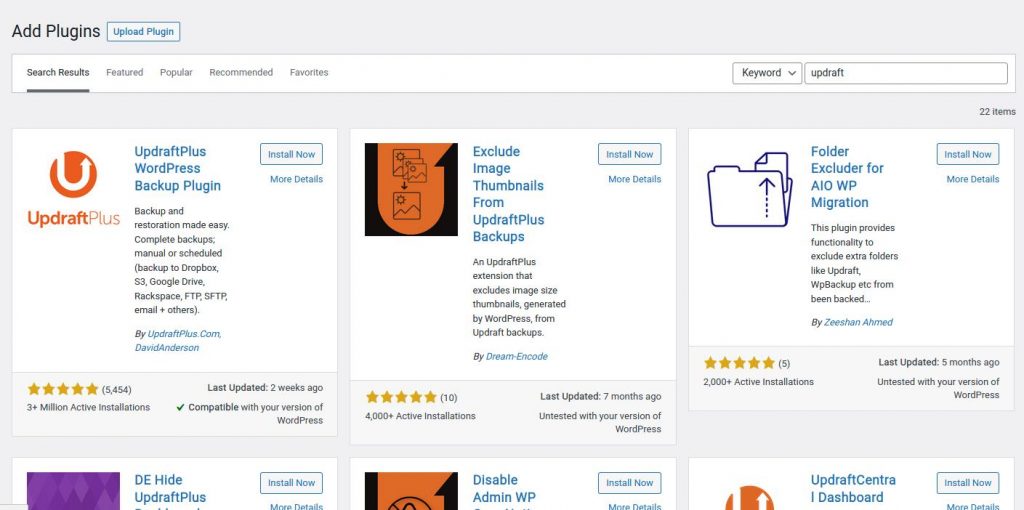Install the UpdraftPlus WordPress Backup Plugin
The height and width of the screenshot is (510, 1024).
click(291, 154)
